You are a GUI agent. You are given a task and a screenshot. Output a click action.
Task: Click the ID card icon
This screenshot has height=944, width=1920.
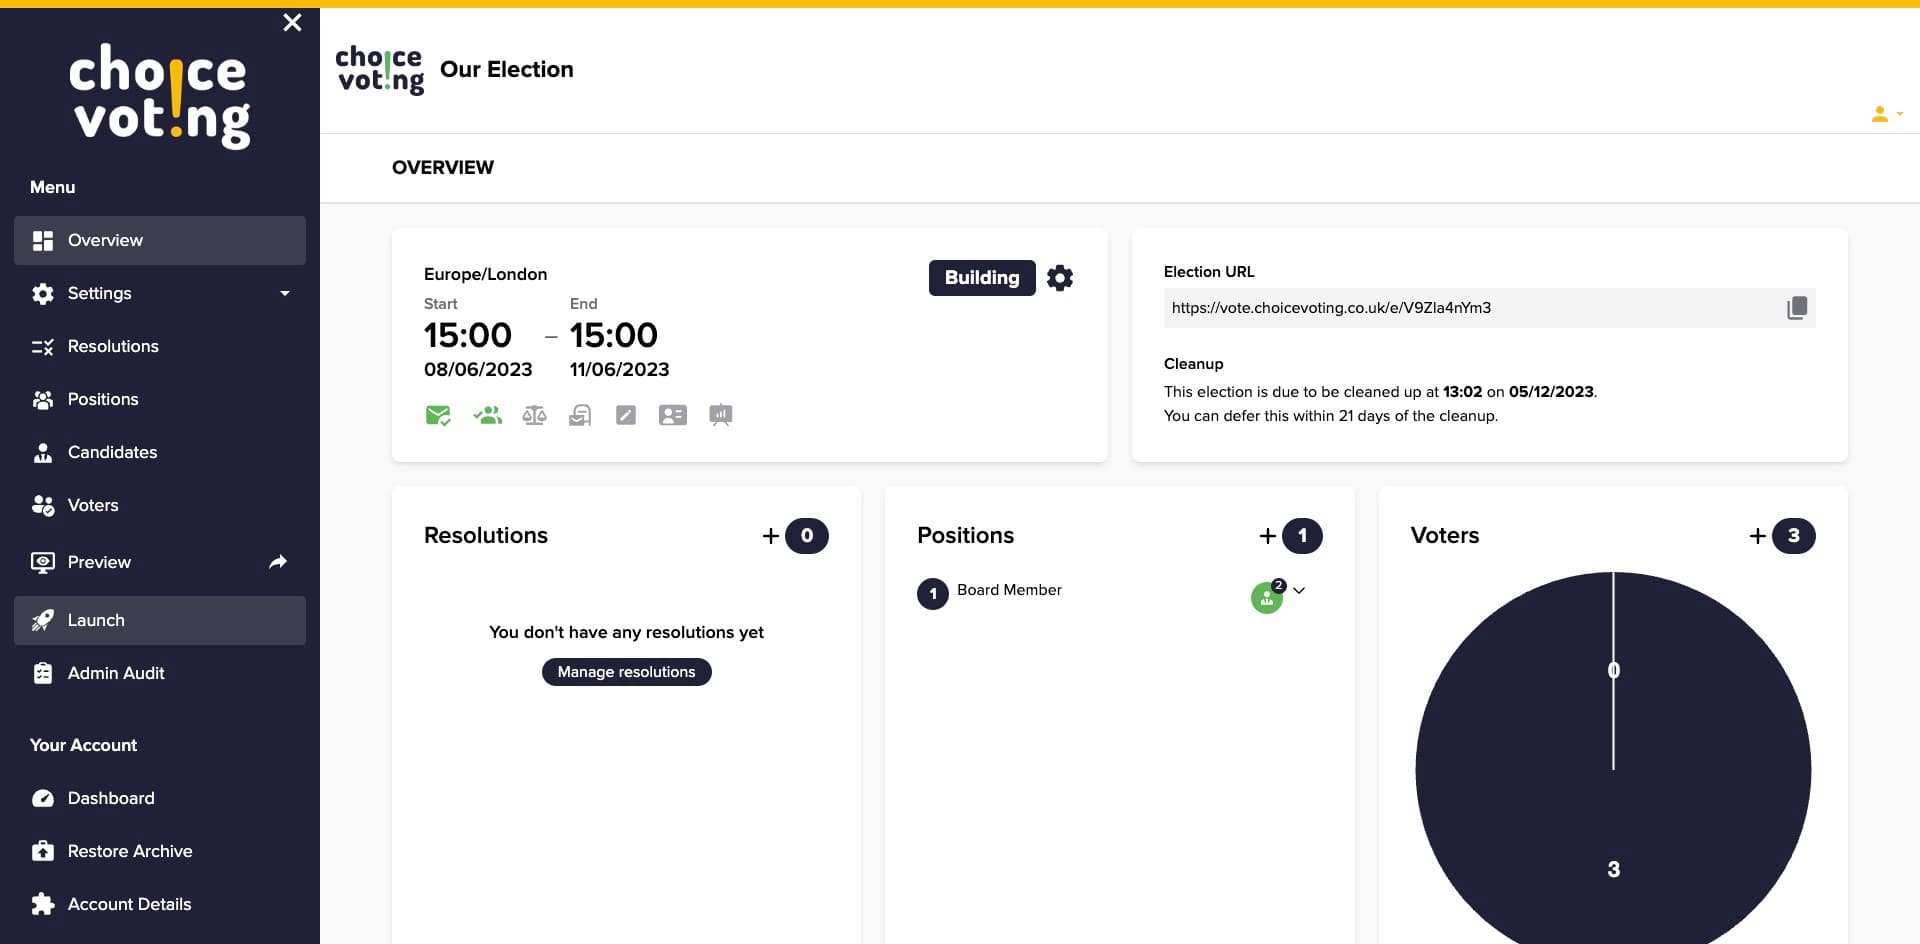[673, 415]
